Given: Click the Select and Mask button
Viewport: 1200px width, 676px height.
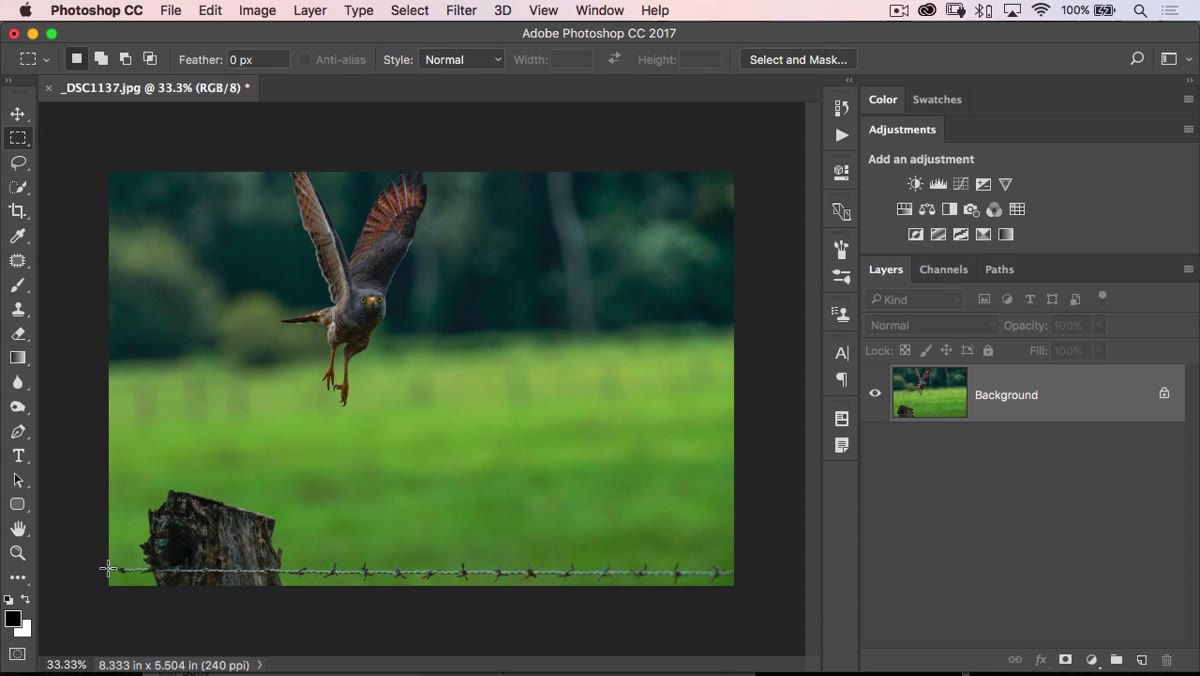Looking at the screenshot, I should click(x=798, y=60).
